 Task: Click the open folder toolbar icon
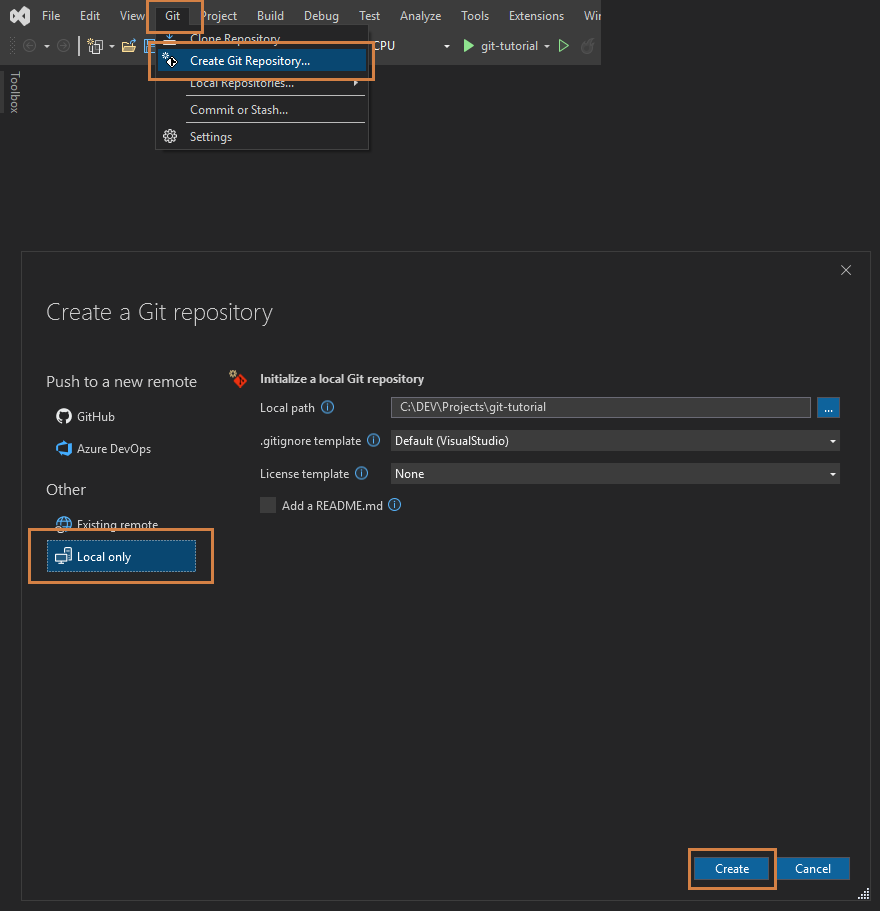[128, 46]
